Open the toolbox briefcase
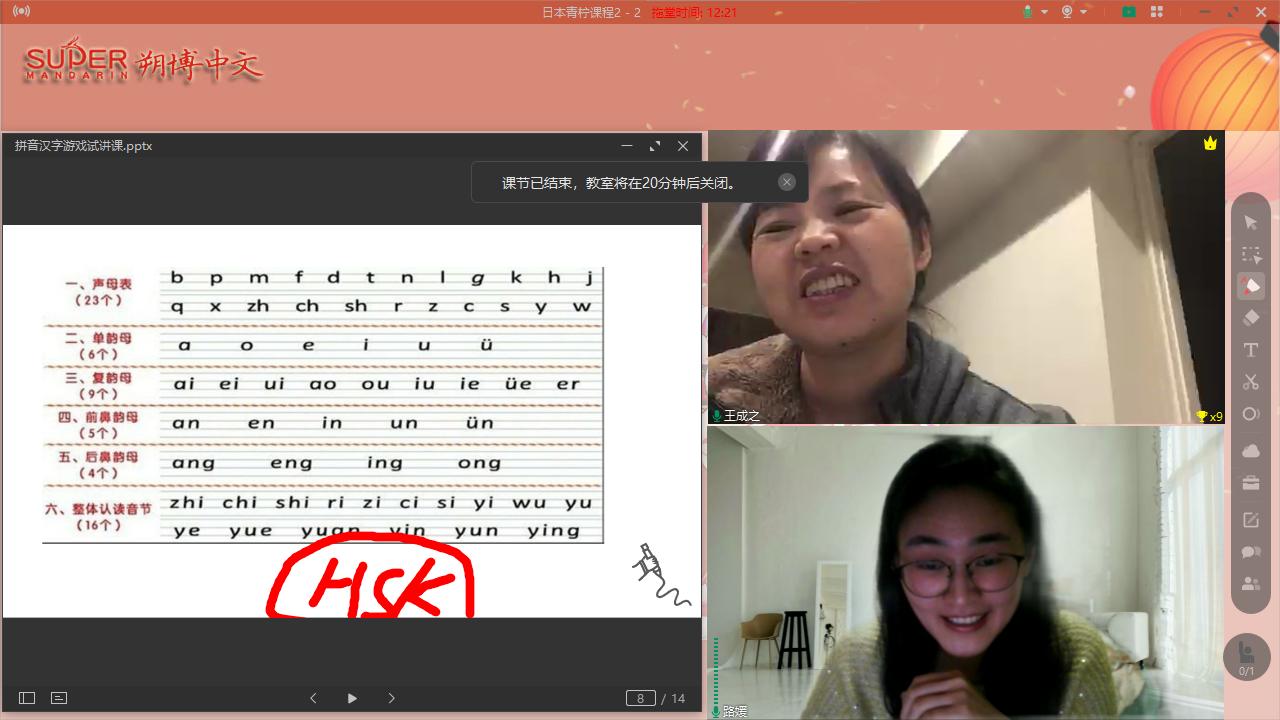Image resolution: width=1280 pixels, height=720 pixels. tap(1250, 484)
